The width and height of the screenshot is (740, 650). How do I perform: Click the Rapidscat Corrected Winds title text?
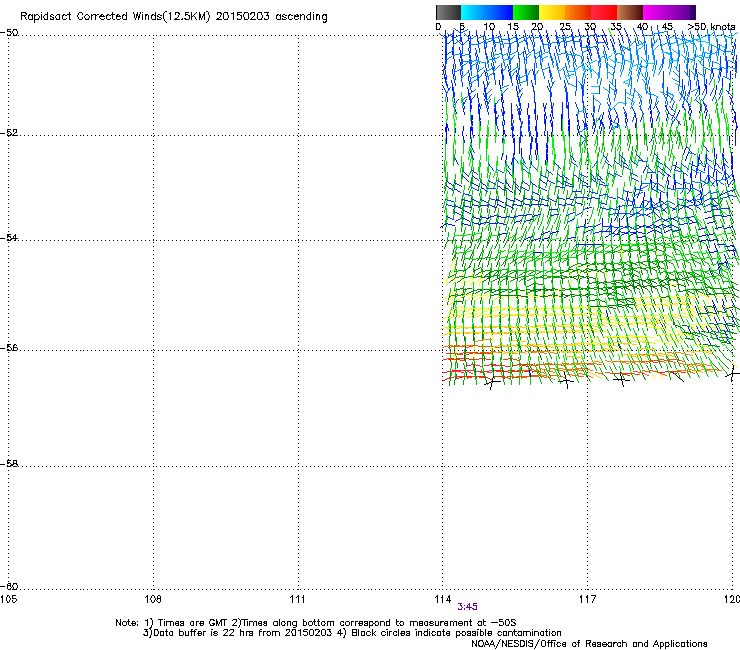[174, 17]
